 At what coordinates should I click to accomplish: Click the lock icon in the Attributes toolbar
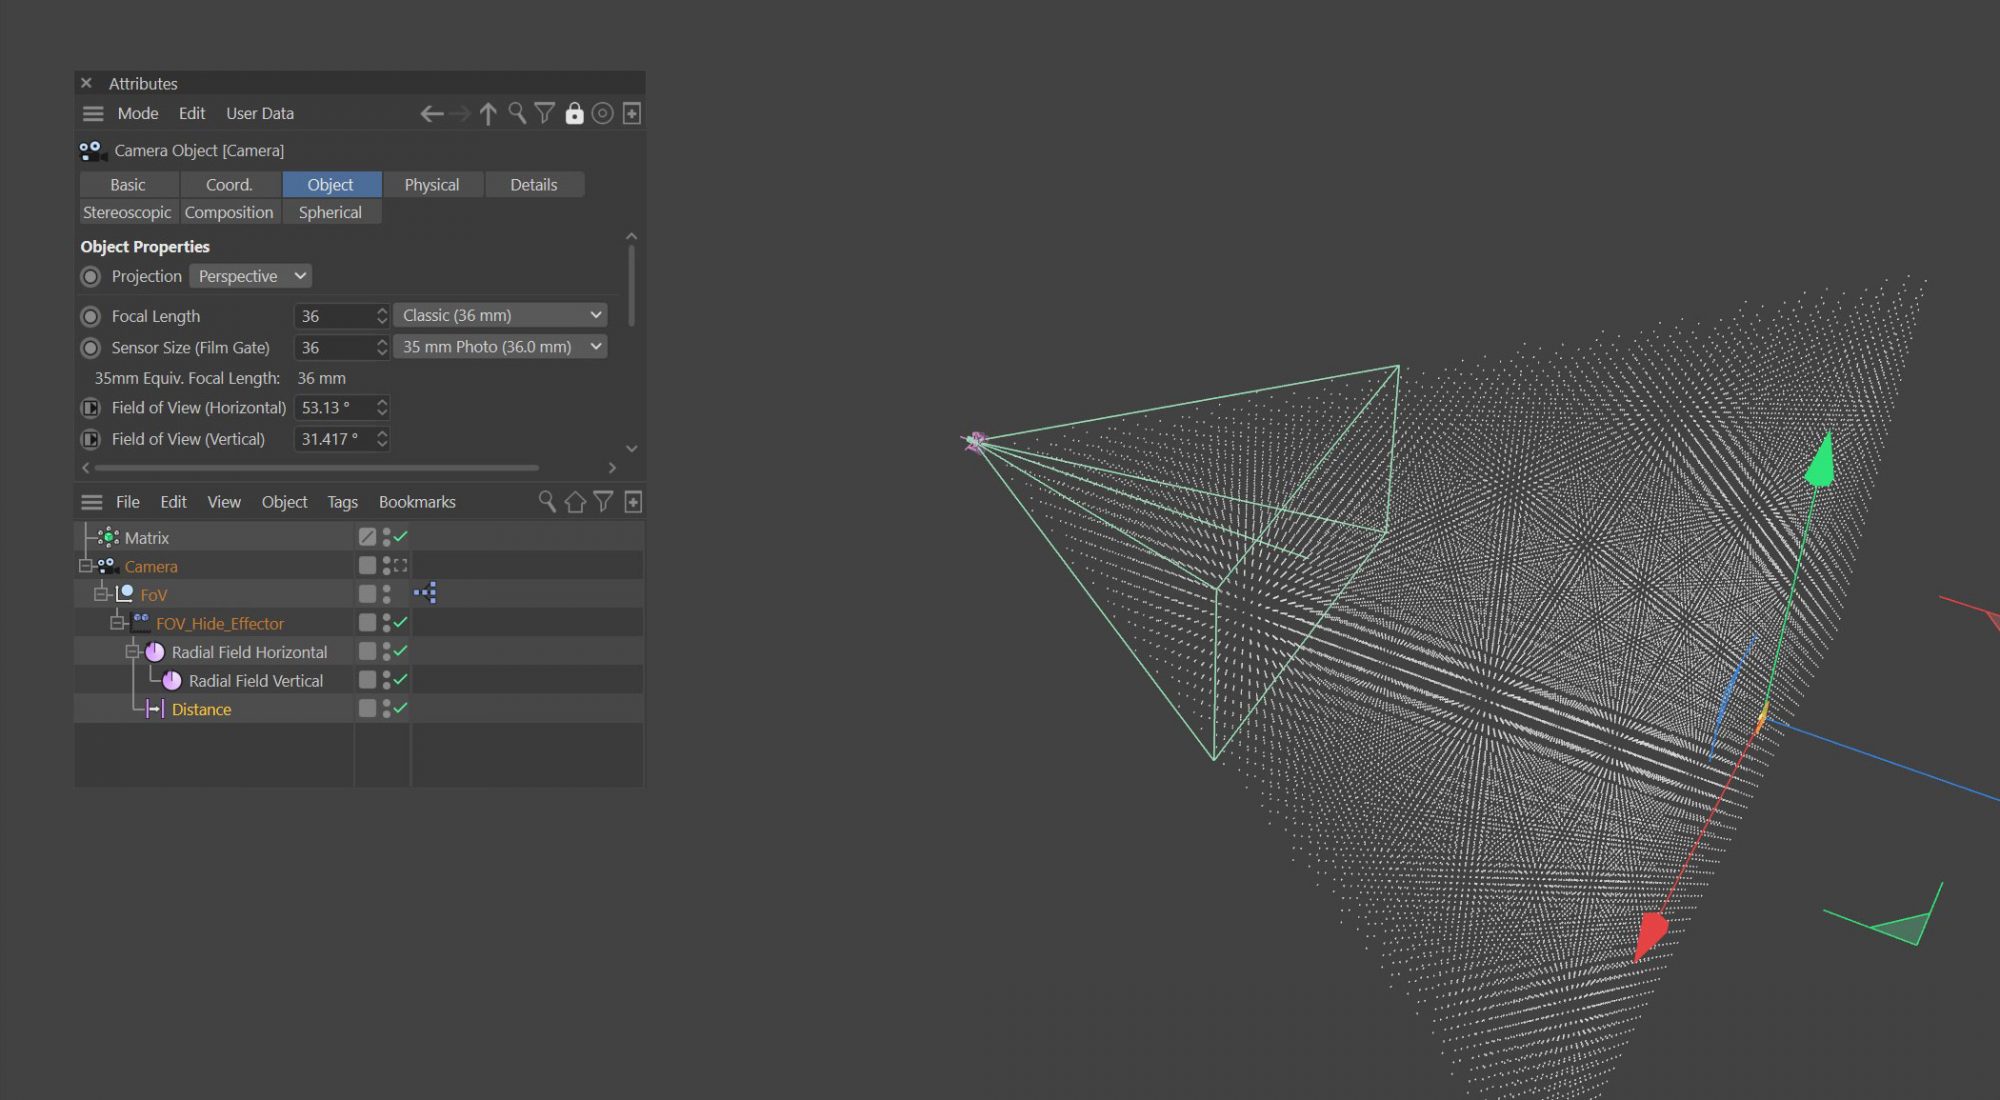573,113
